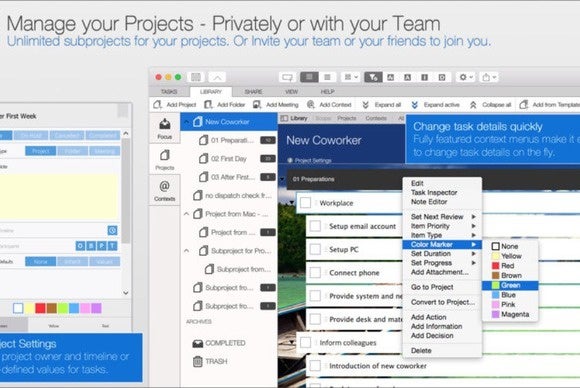Select the 01 Preparati... project icon
This screenshot has width=580, height=388.
203,140
